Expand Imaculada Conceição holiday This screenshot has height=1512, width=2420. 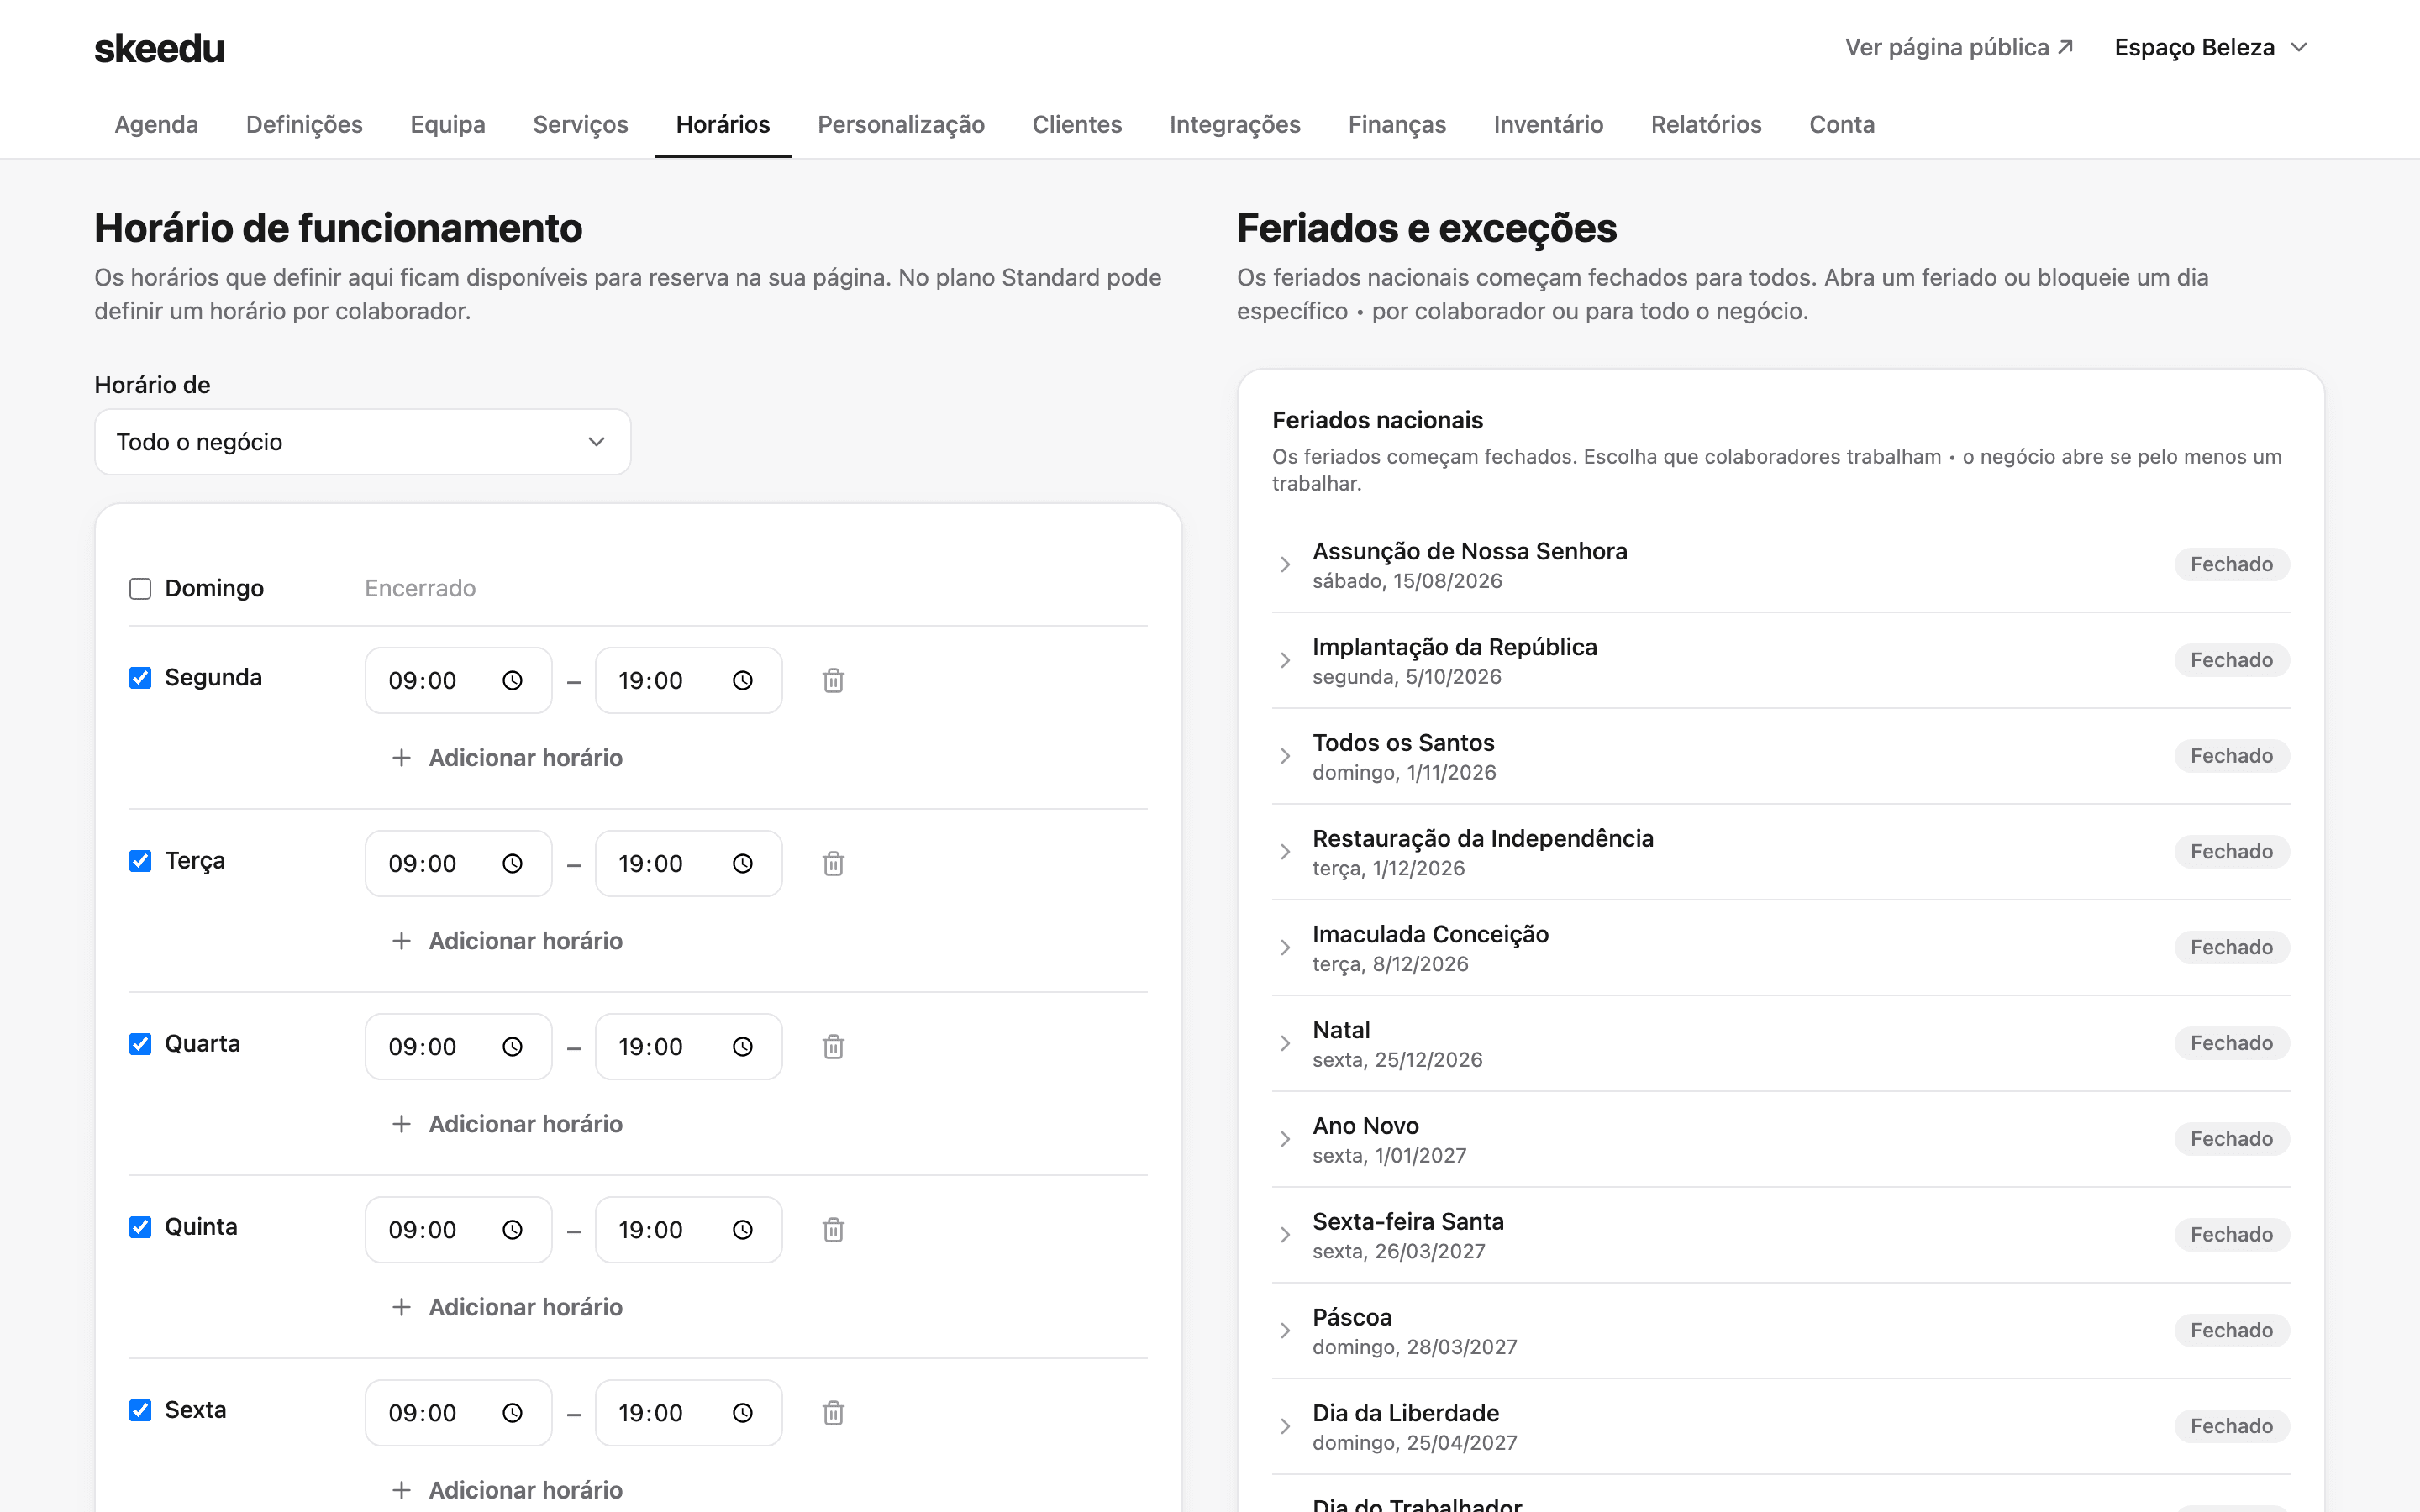(1285, 947)
